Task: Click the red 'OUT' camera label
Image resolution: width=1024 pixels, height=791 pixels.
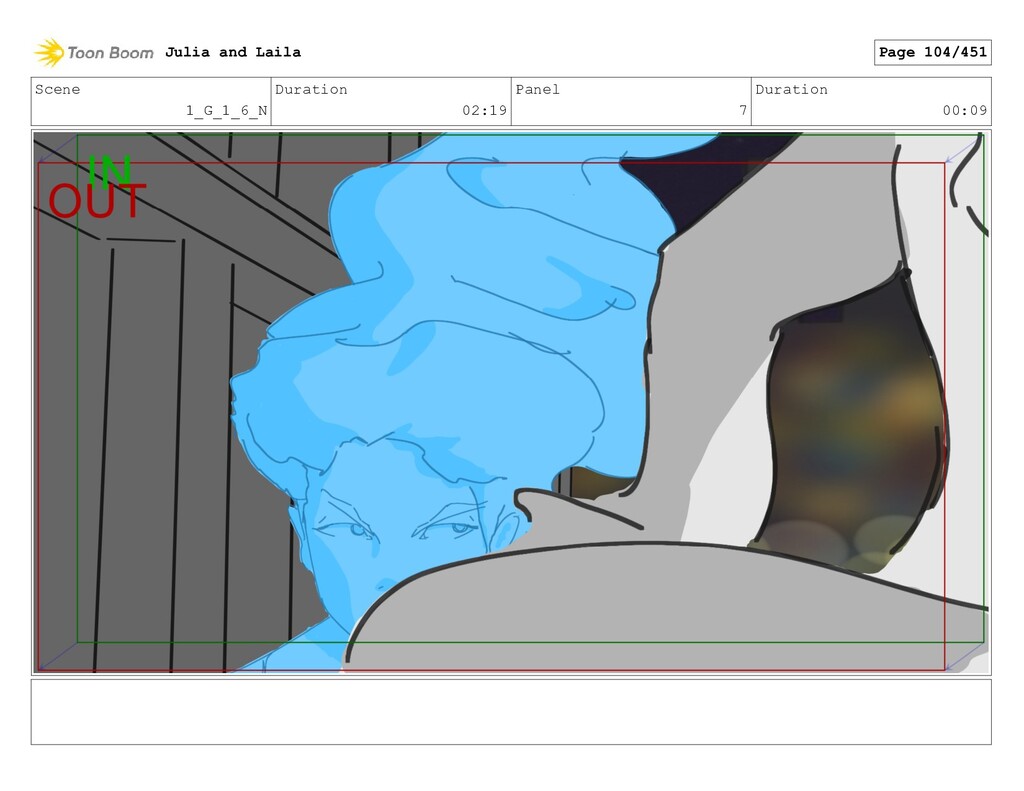Action: pyautogui.click(x=97, y=201)
